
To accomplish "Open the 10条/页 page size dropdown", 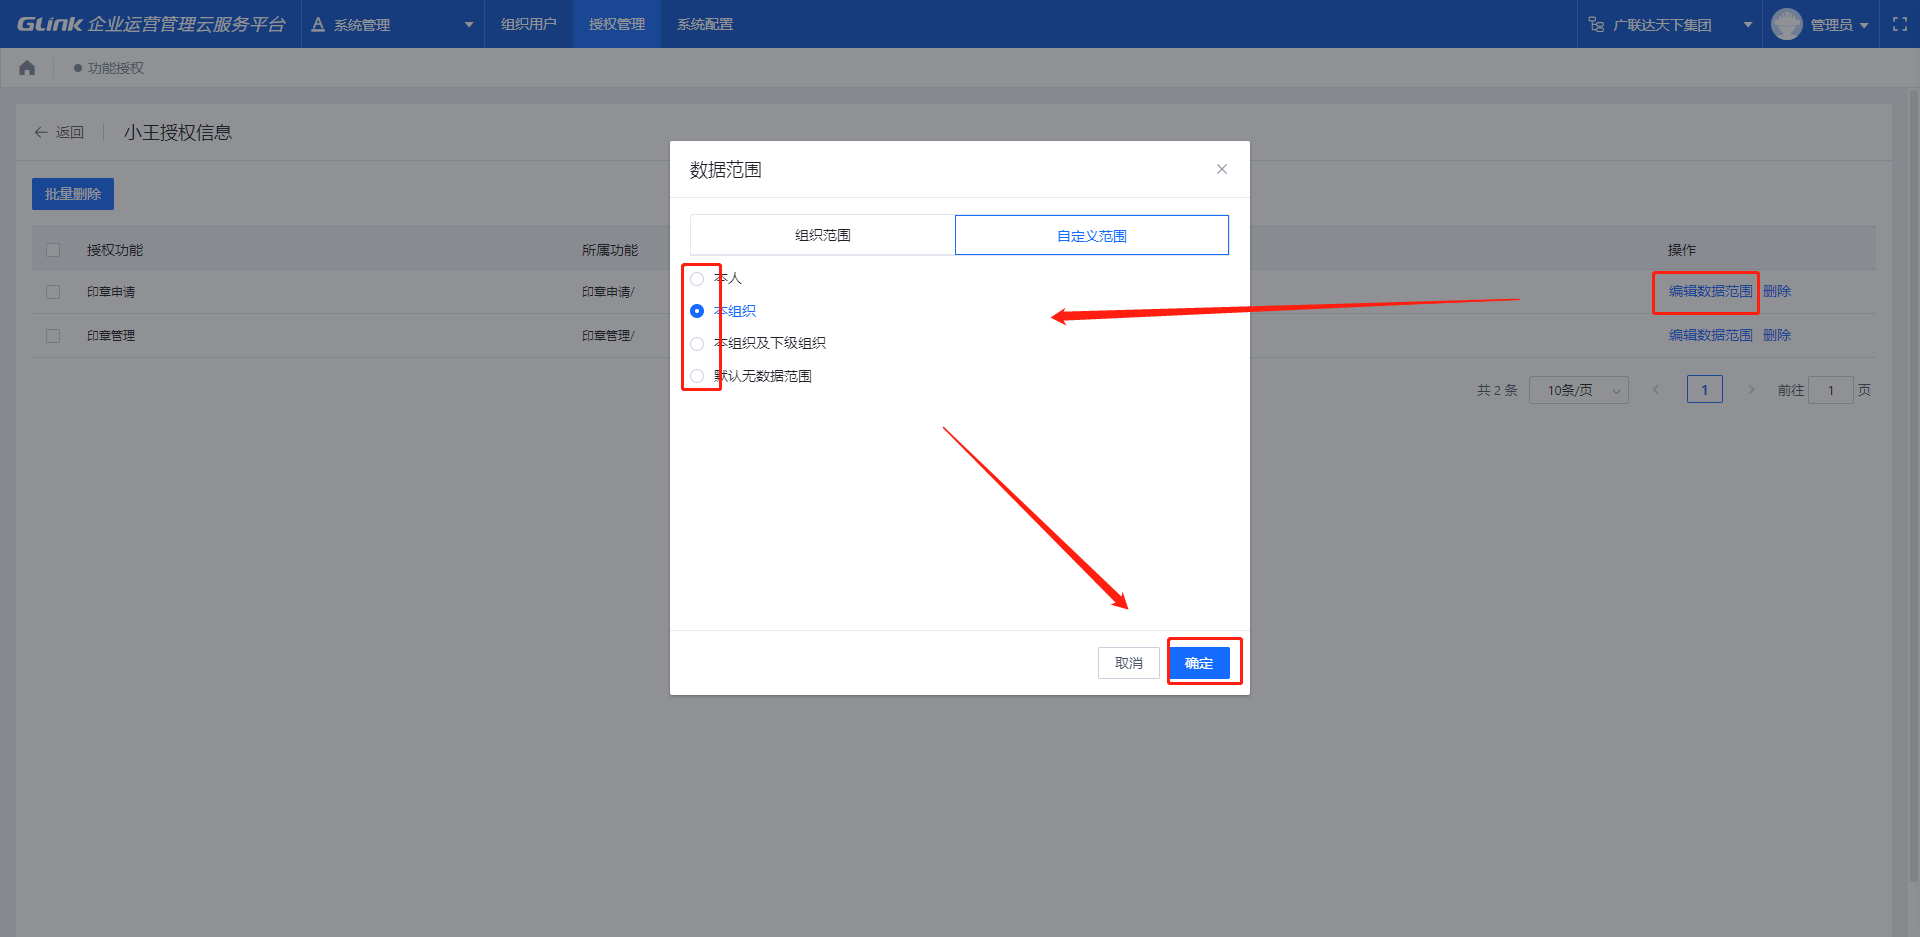I will (x=1578, y=390).
